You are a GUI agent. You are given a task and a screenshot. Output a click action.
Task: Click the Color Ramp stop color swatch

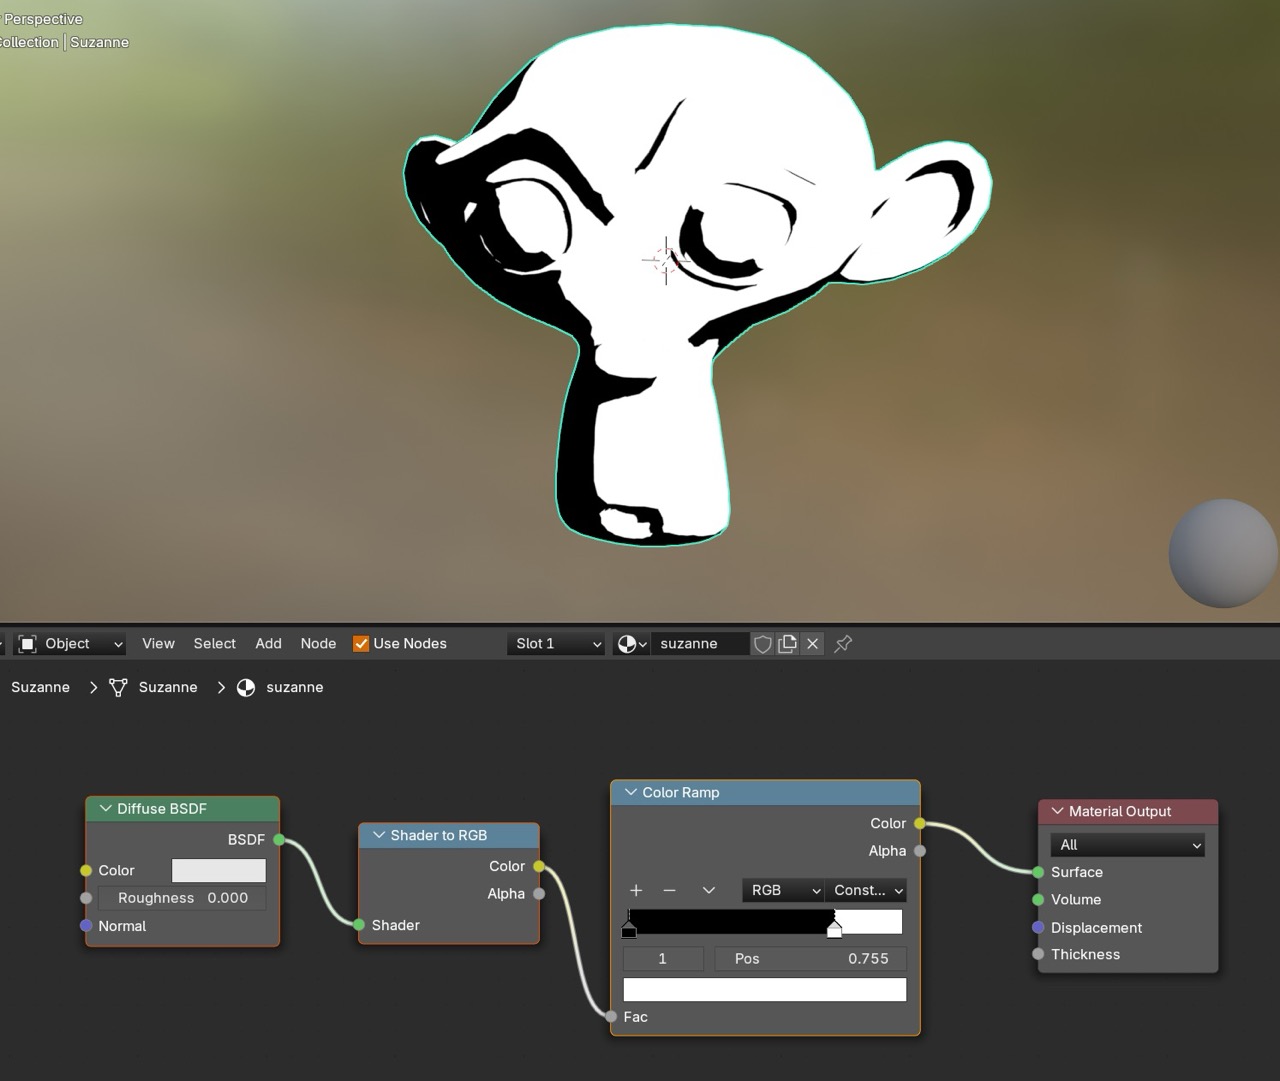pyautogui.click(x=765, y=990)
